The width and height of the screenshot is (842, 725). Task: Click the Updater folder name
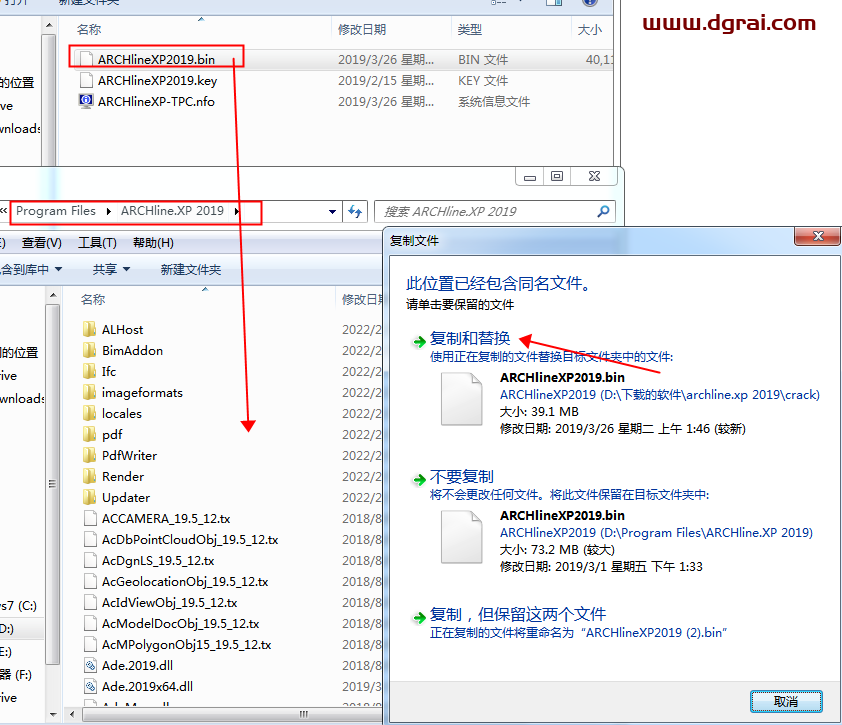(126, 497)
